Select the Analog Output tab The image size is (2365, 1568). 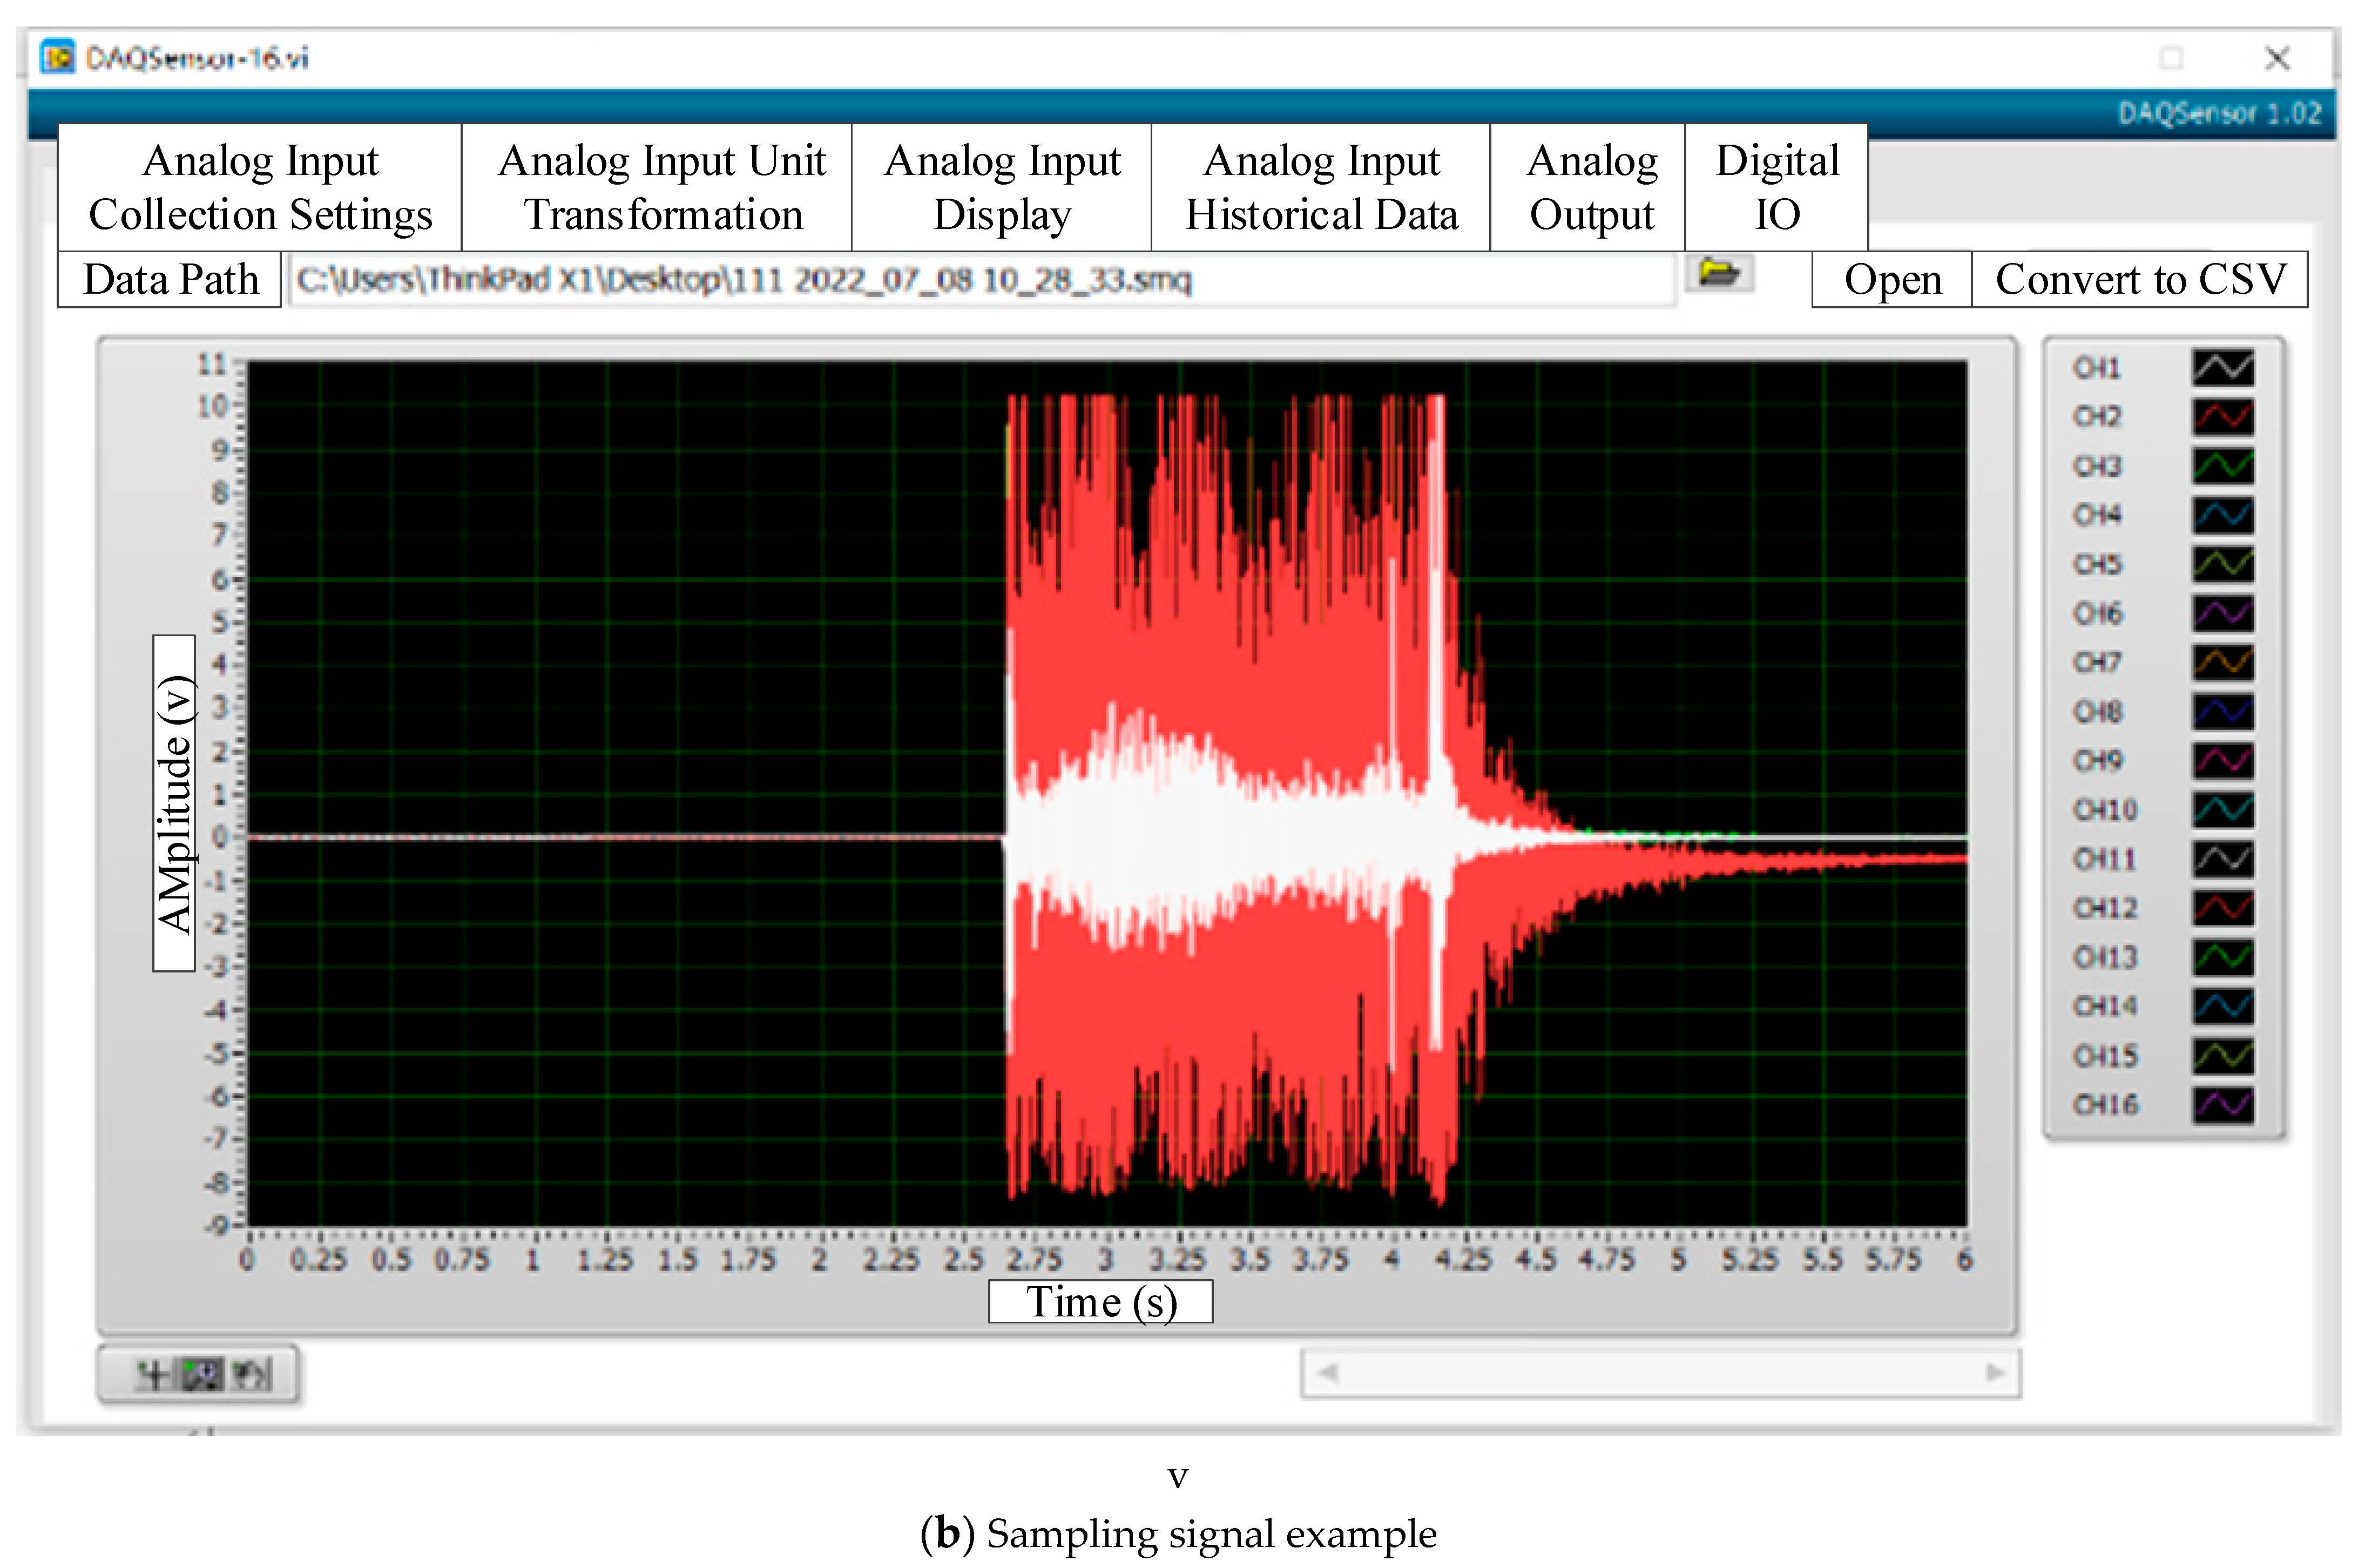coord(1591,188)
